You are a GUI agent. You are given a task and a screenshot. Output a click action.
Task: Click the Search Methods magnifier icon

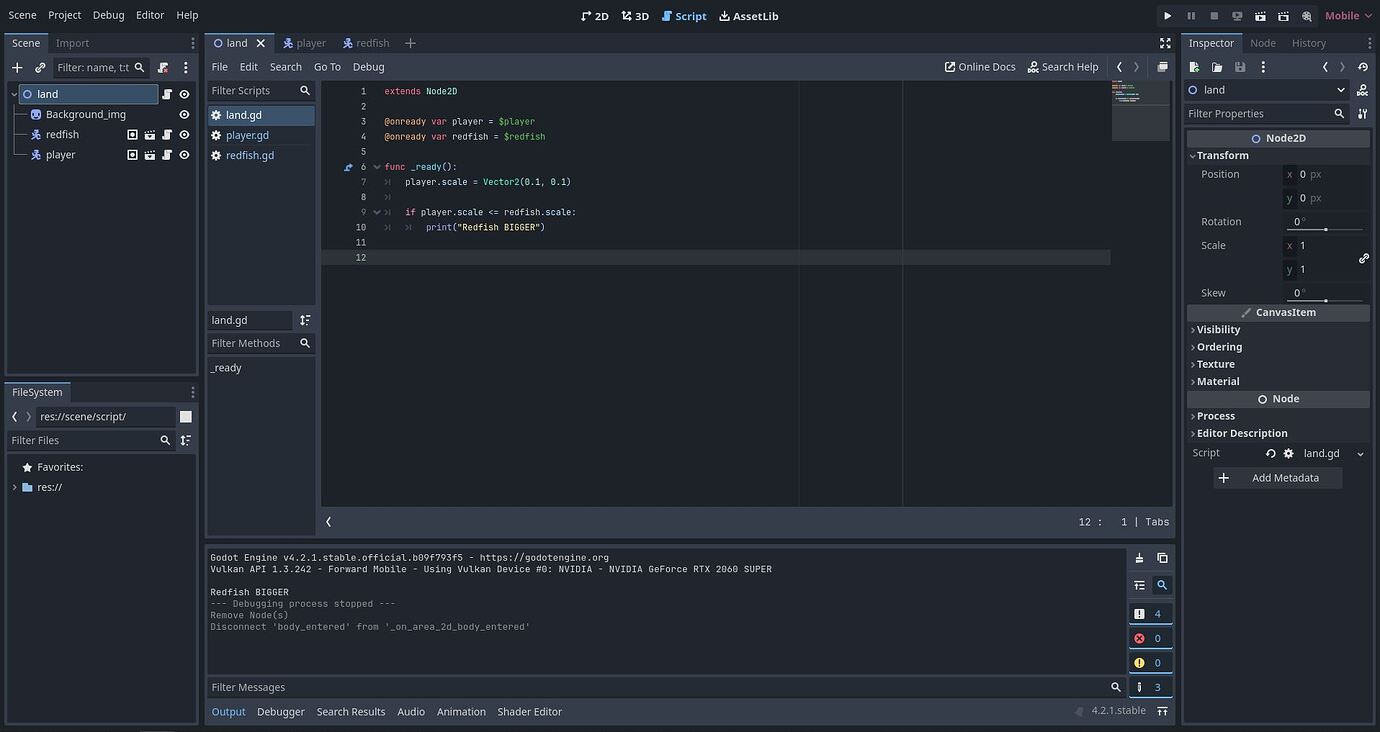(304, 343)
